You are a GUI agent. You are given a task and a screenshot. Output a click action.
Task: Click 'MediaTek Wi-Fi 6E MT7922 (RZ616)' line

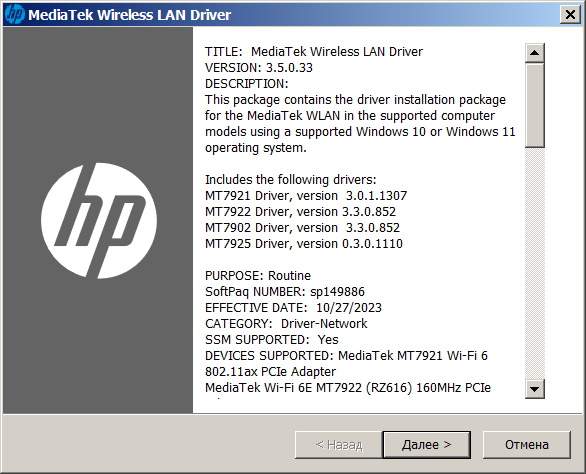348,388
